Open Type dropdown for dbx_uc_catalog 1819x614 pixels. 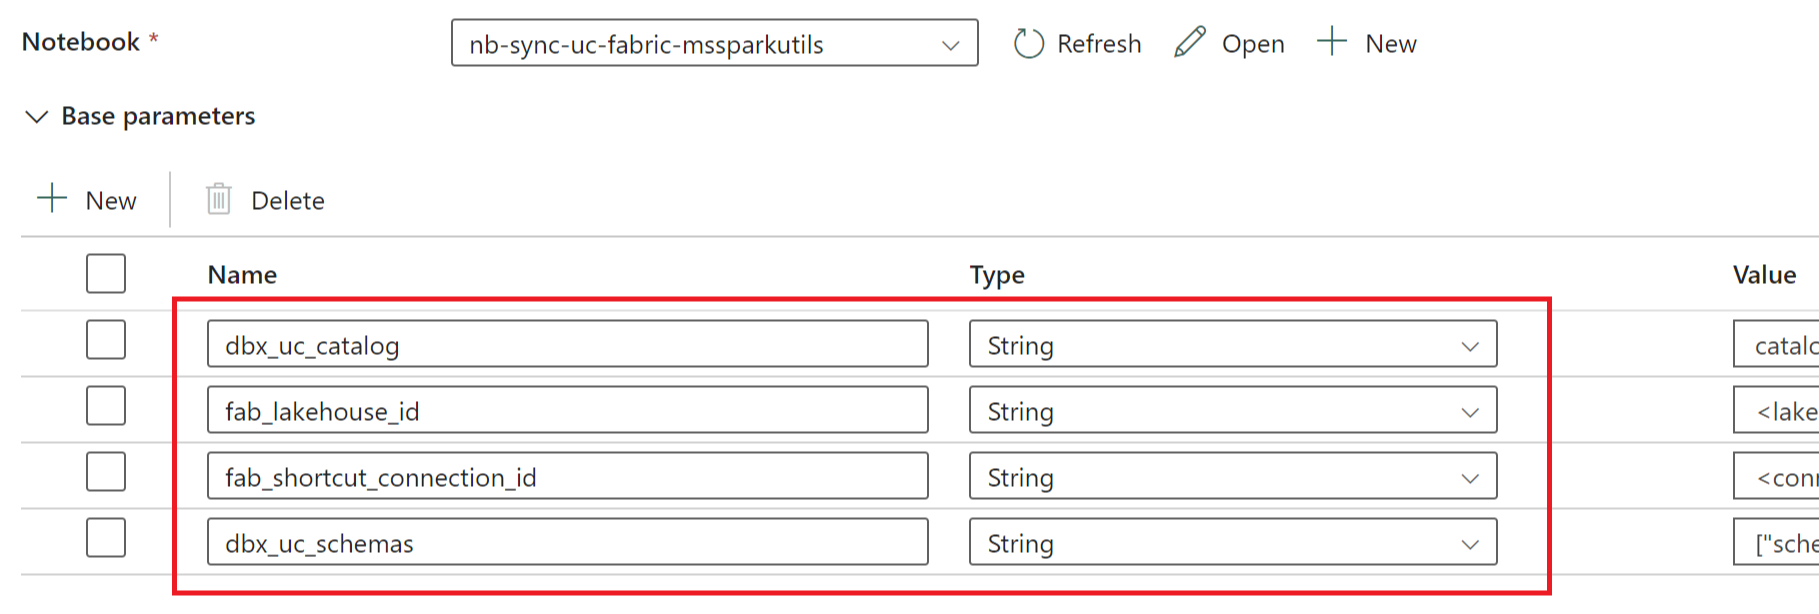click(x=1232, y=345)
